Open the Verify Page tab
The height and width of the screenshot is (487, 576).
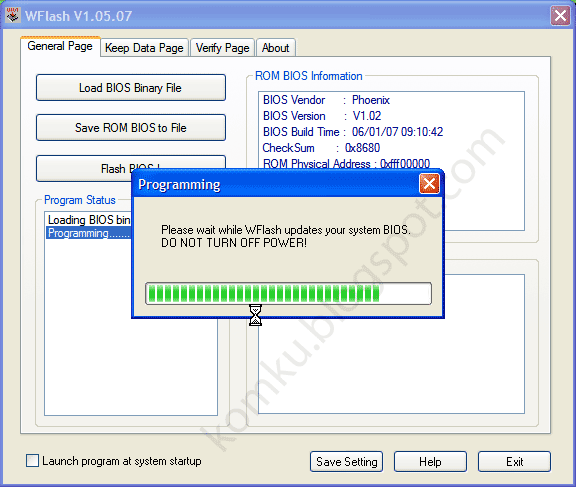(x=222, y=48)
